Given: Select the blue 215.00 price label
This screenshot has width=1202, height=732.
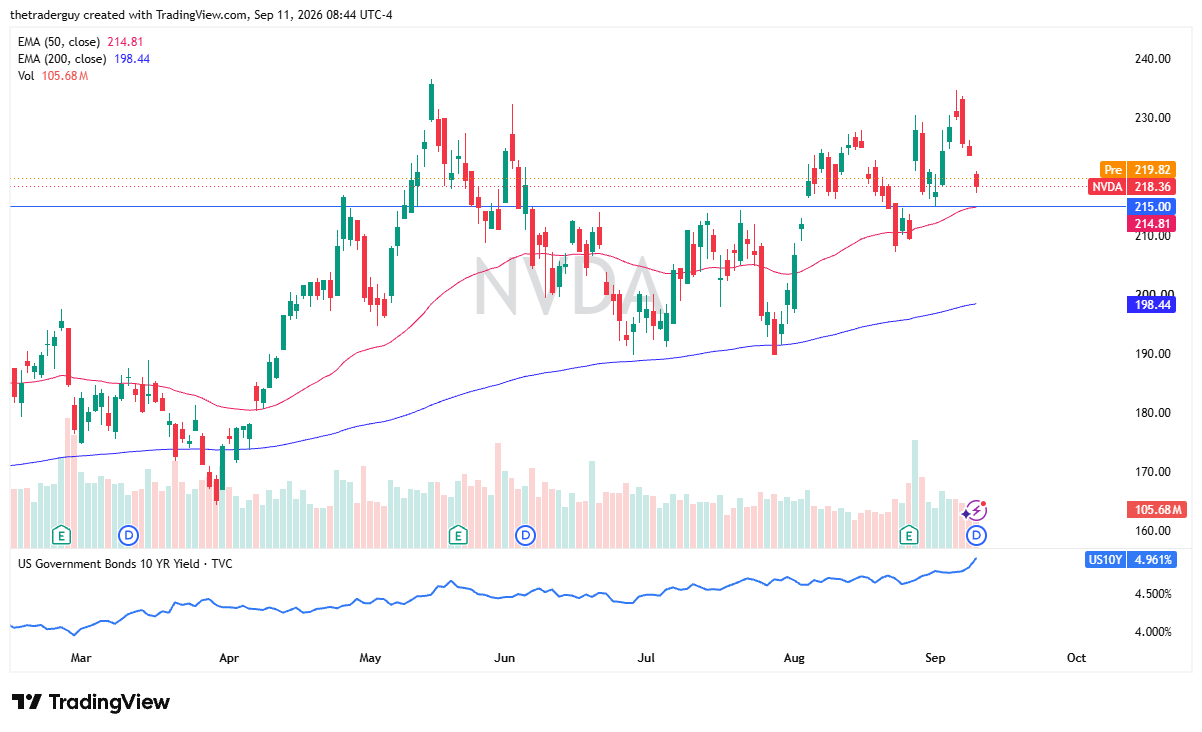Looking at the screenshot, I should 1151,207.
